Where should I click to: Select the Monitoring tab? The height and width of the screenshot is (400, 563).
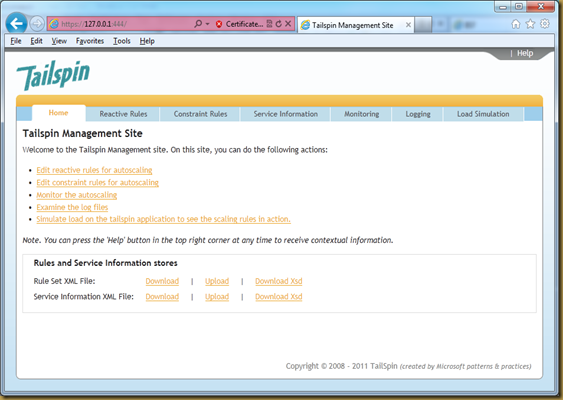point(362,114)
